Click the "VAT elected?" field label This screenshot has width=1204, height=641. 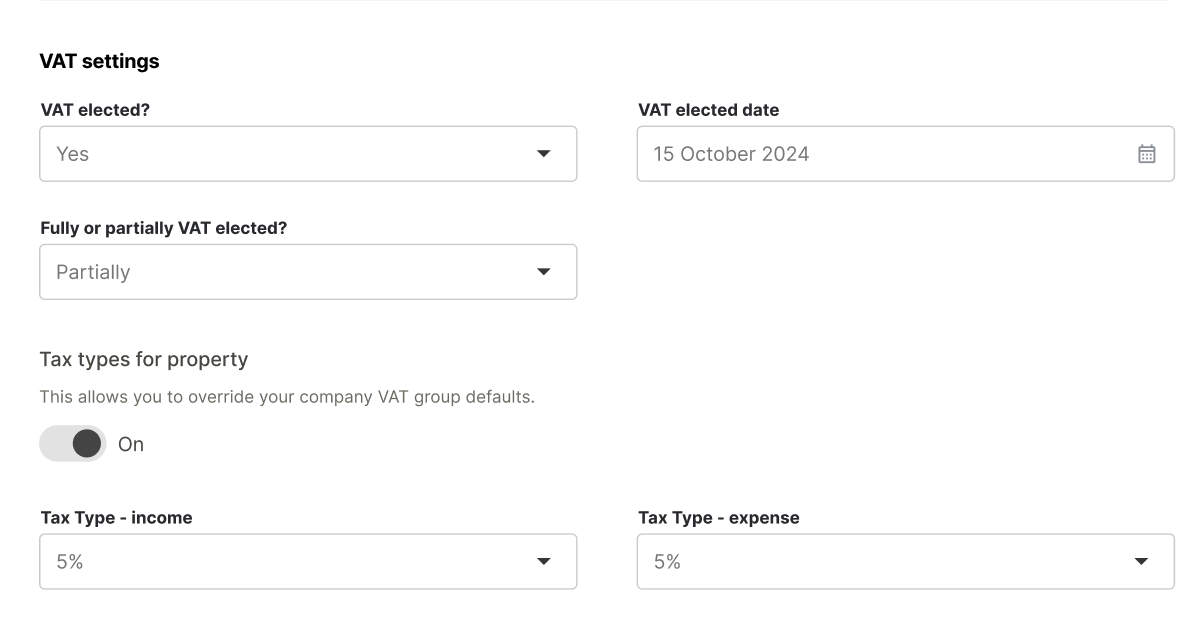pos(95,110)
